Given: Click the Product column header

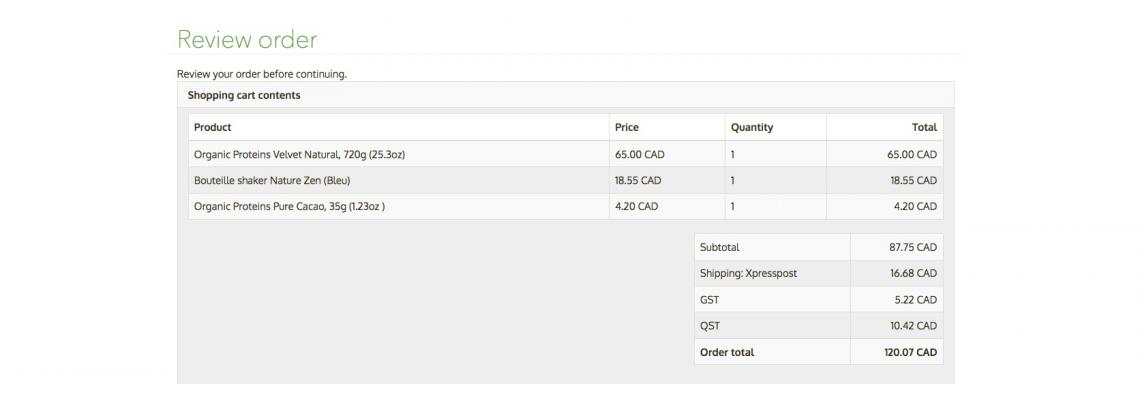Looking at the screenshot, I should click(x=212, y=127).
